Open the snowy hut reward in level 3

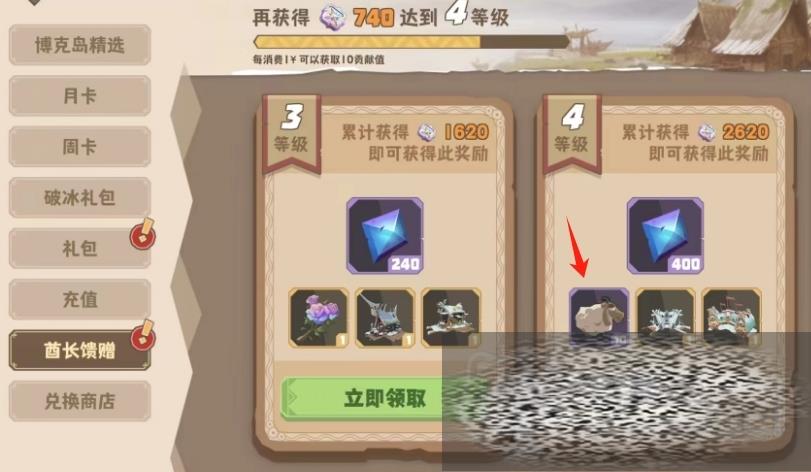pos(451,317)
